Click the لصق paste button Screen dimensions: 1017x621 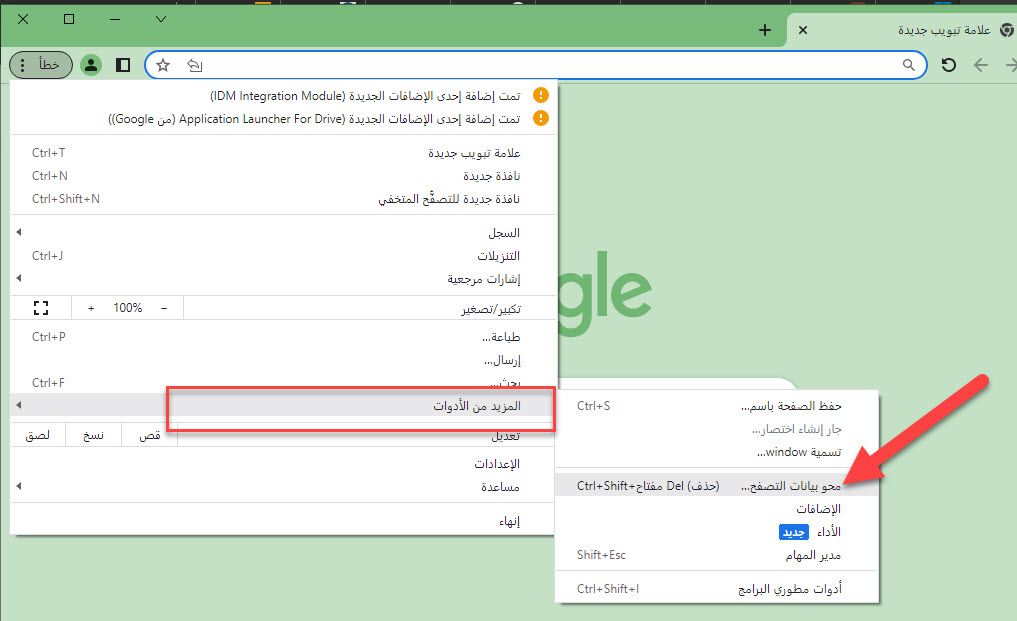coord(38,435)
